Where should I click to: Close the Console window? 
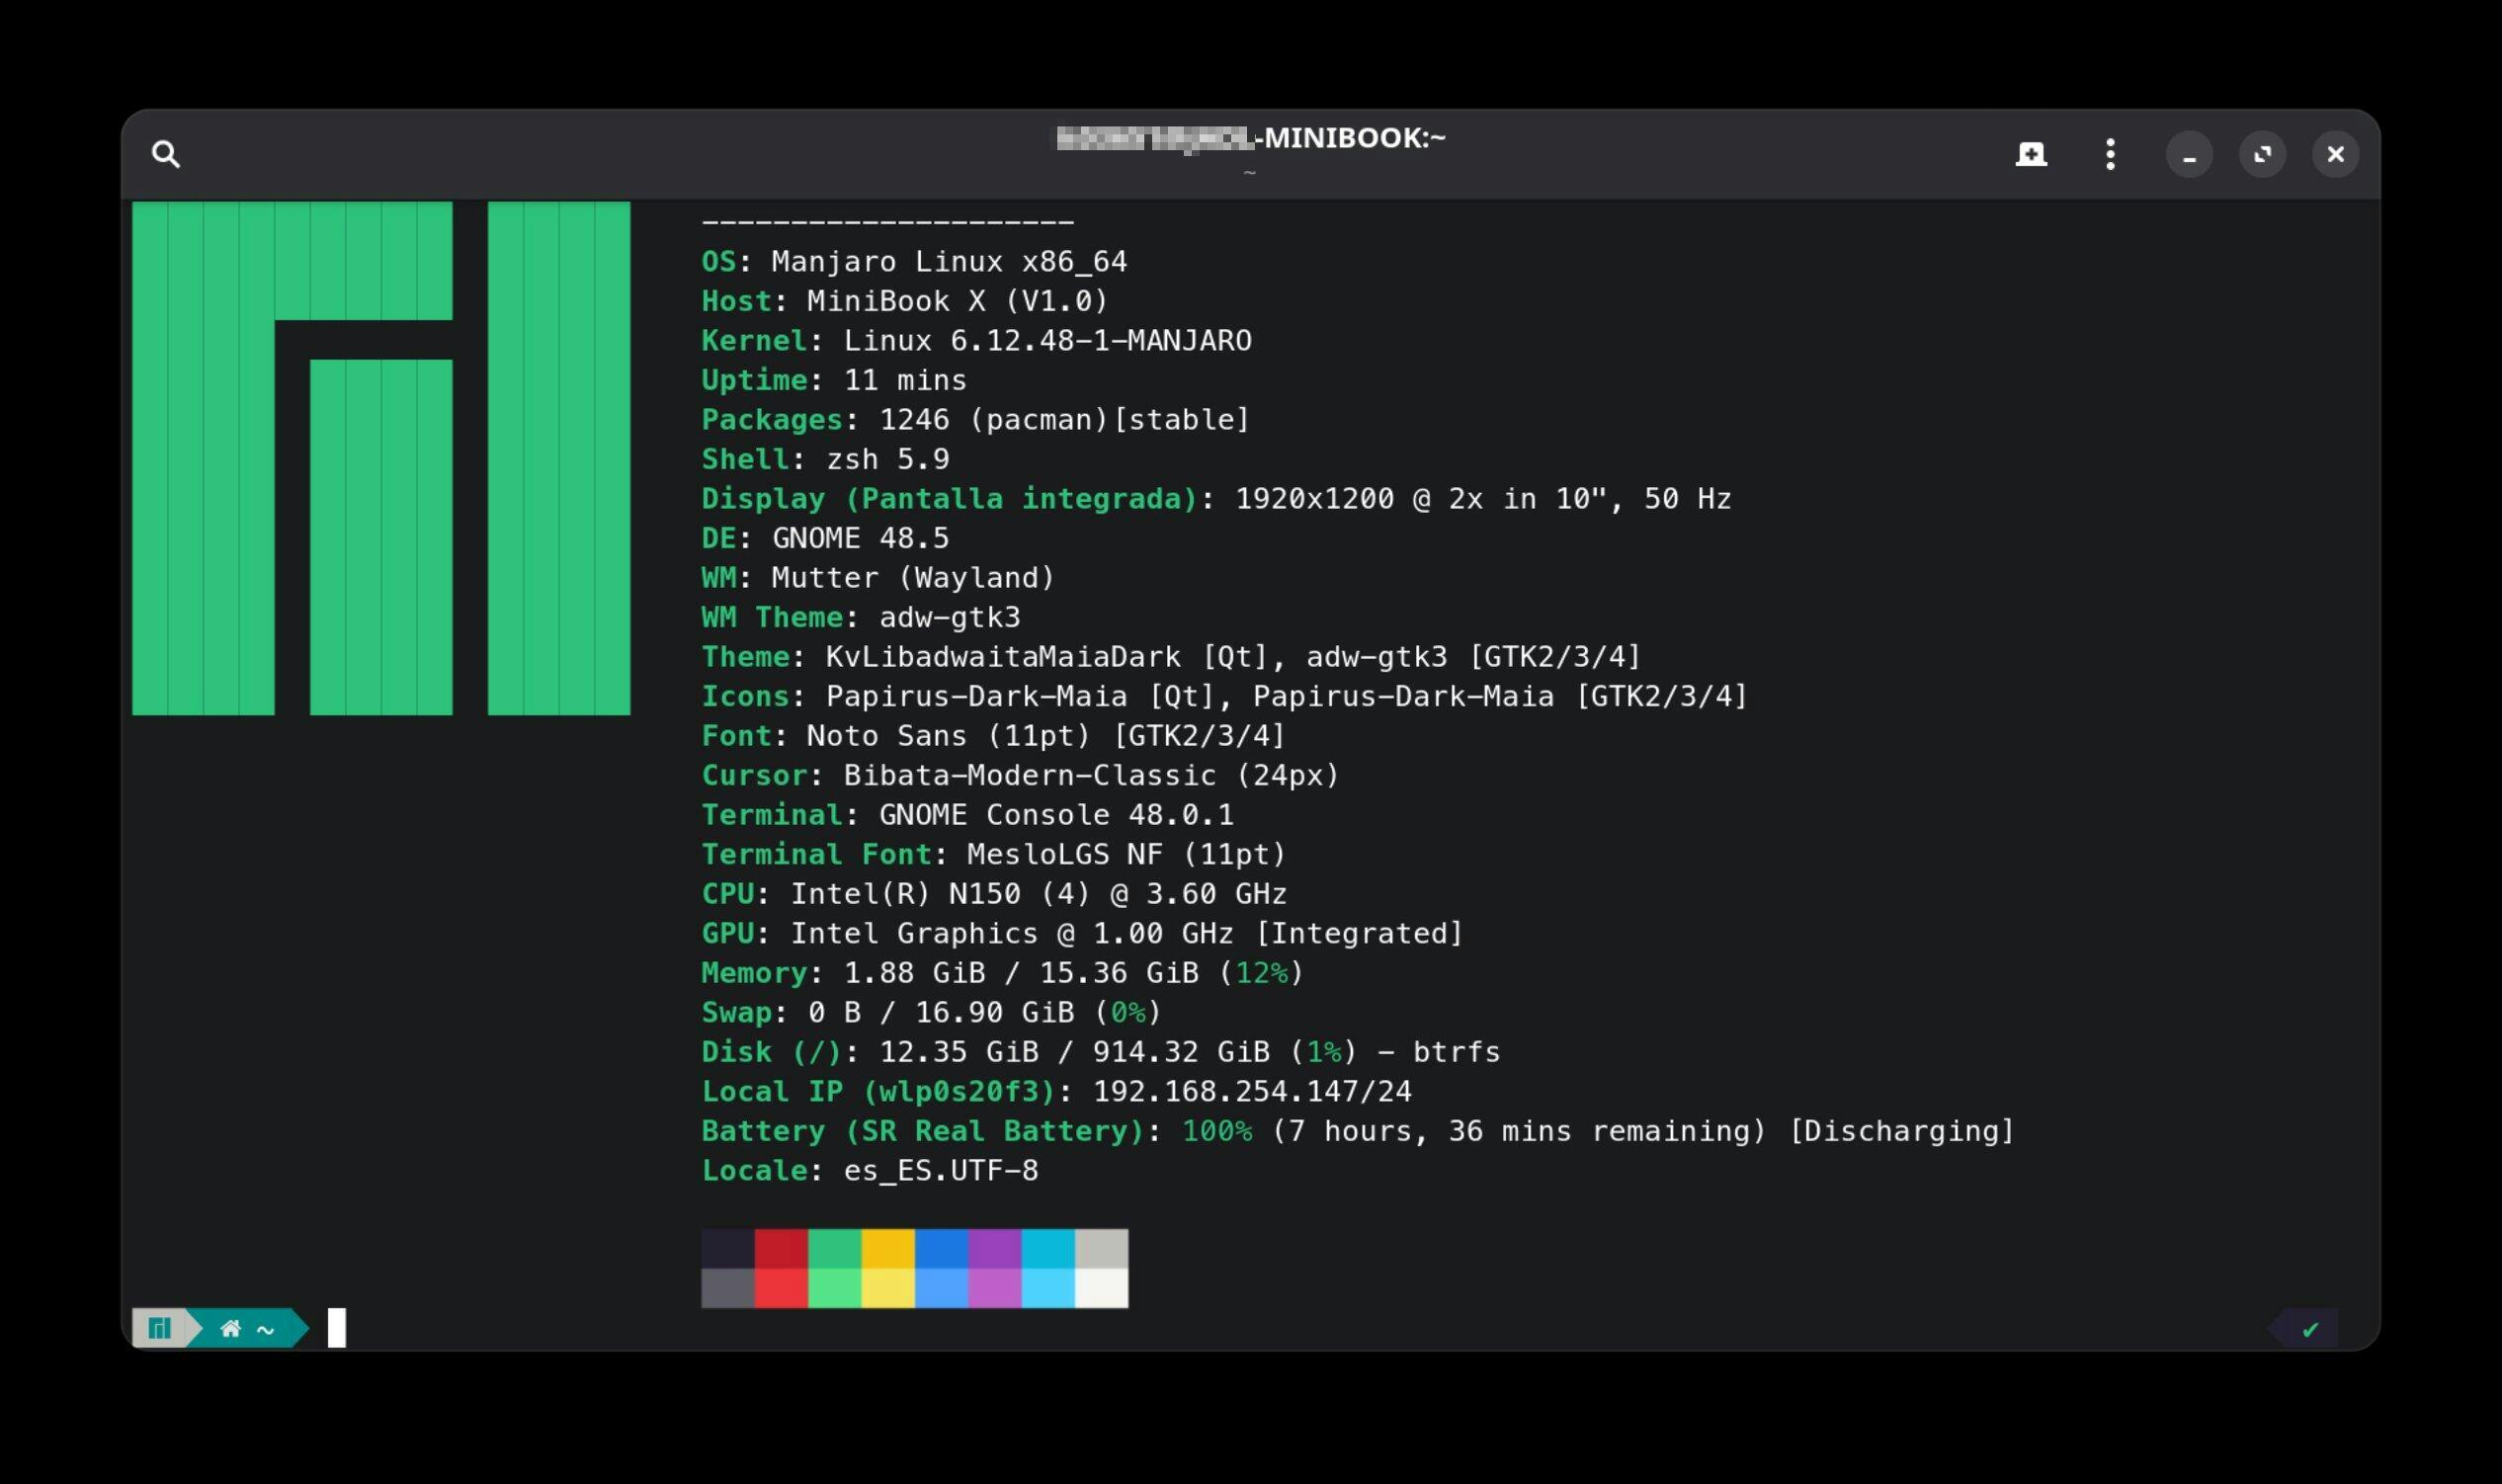(x=2335, y=155)
